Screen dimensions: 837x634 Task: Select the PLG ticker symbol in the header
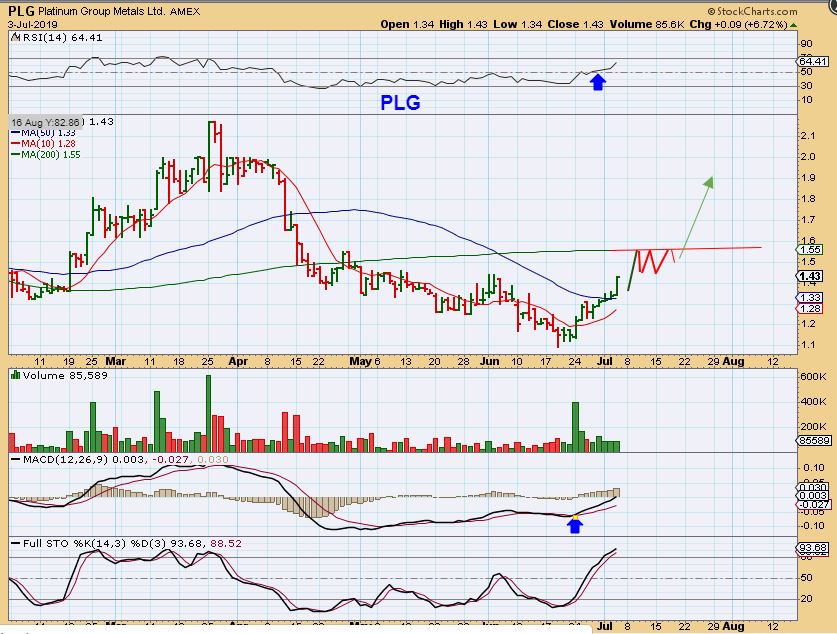click(x=21, y=11)
